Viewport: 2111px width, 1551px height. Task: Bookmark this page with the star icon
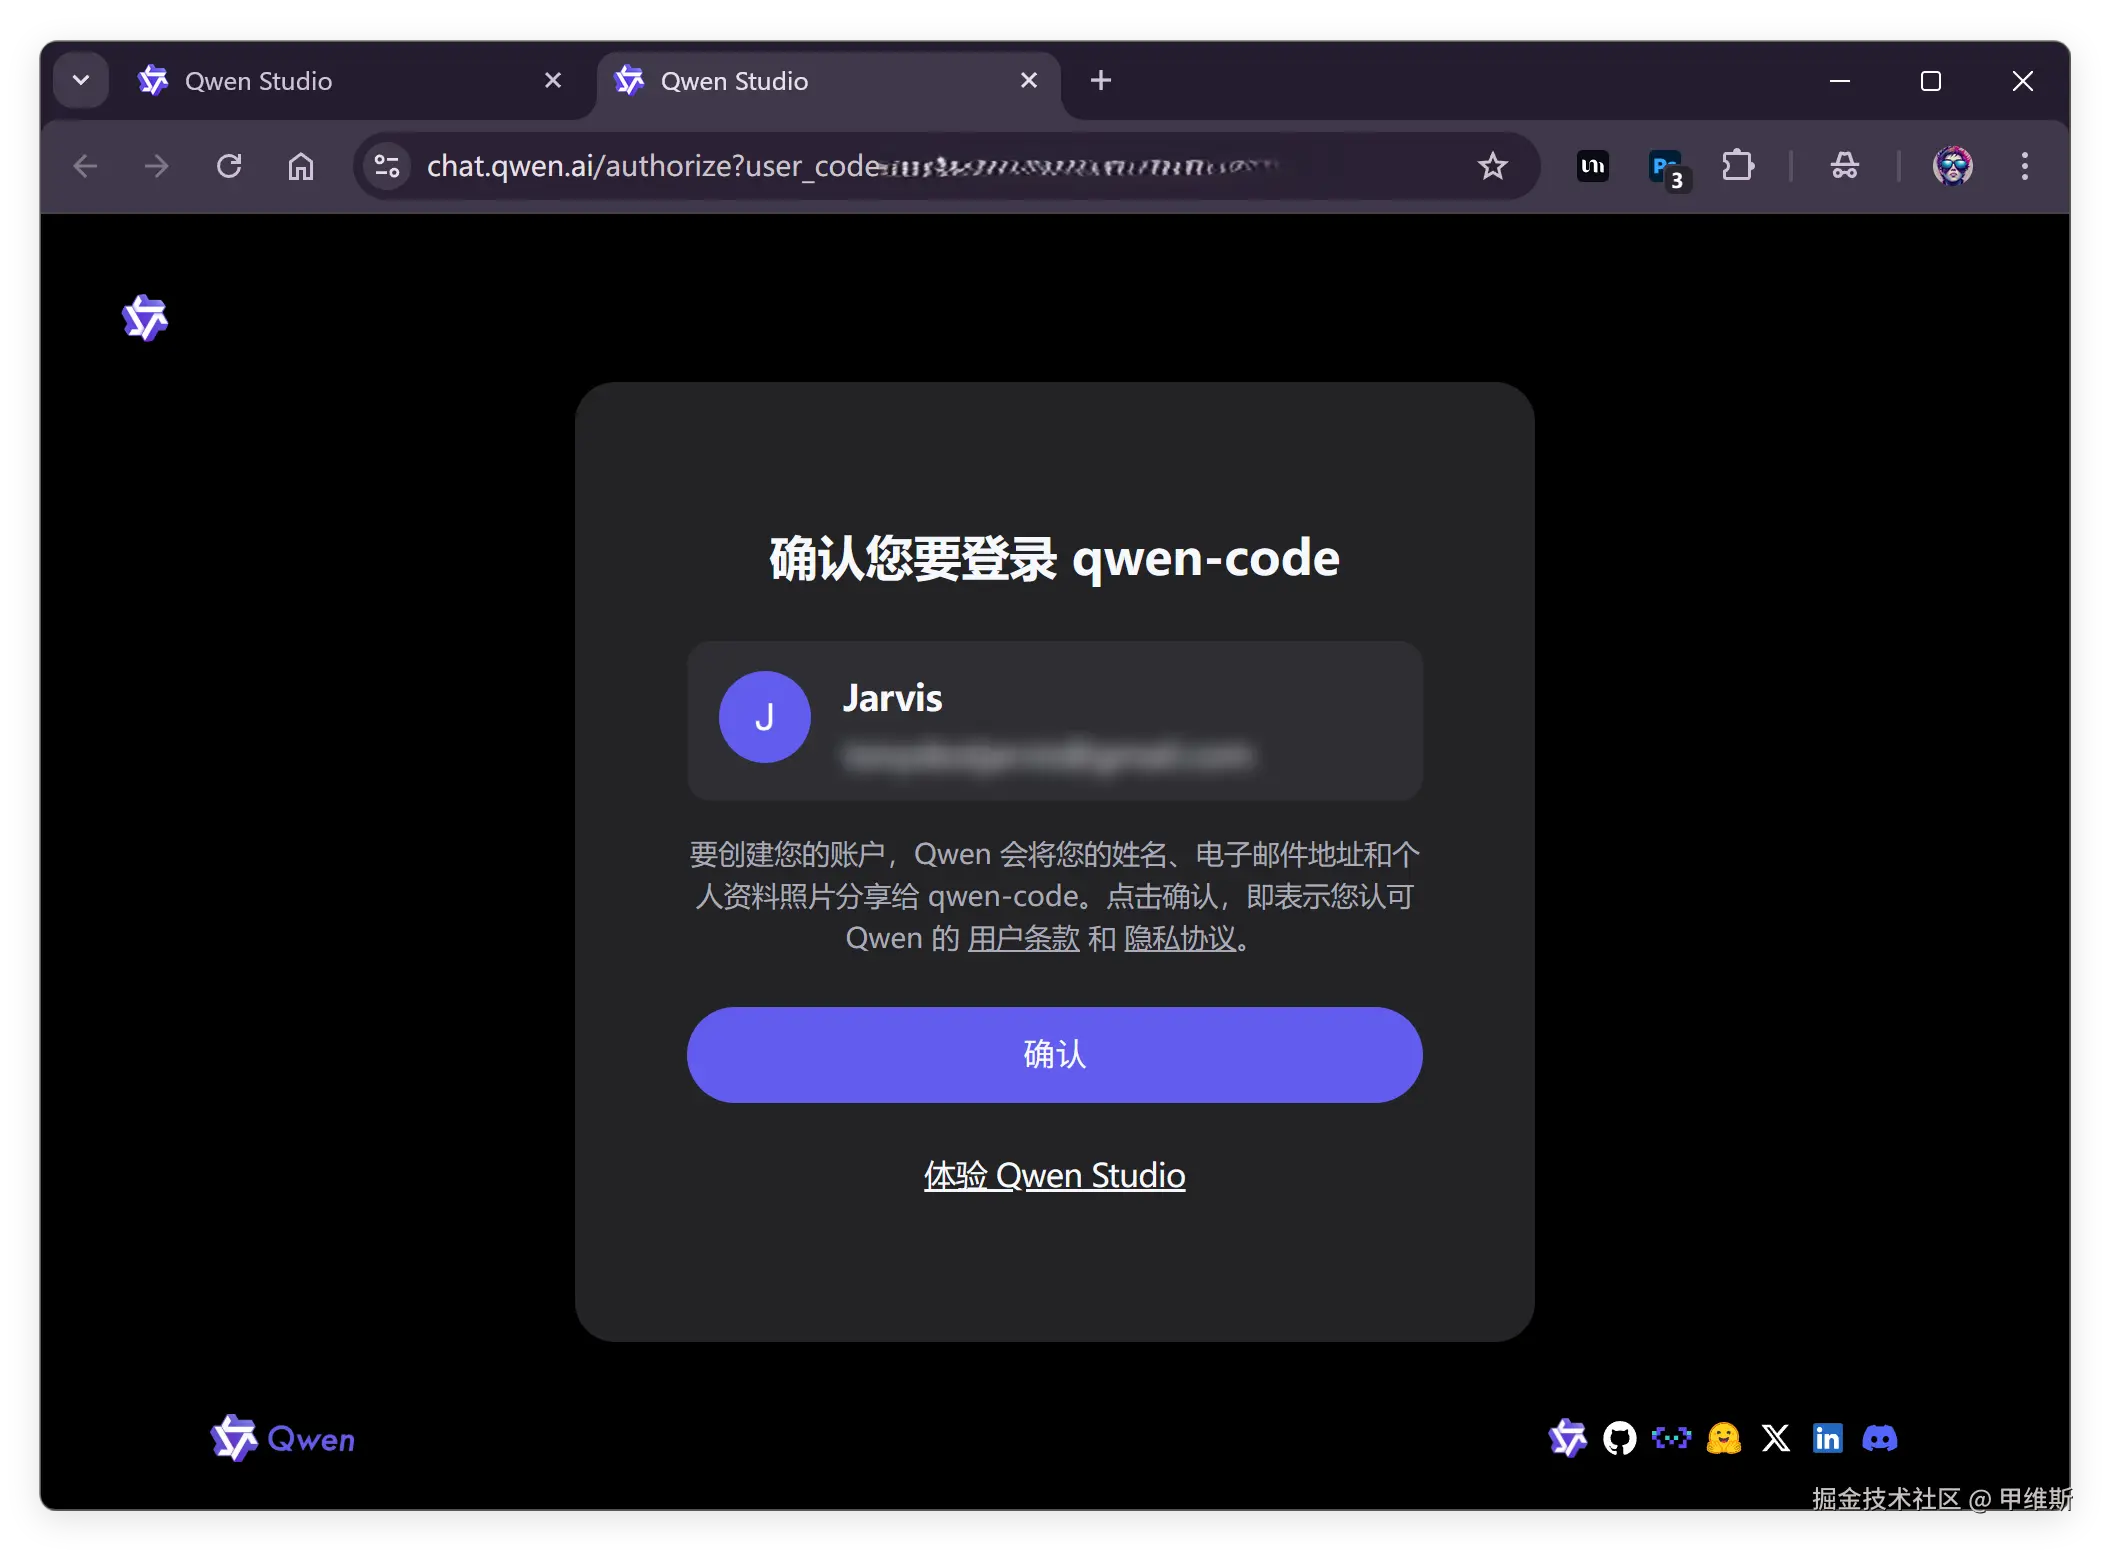click(1492, 166)
